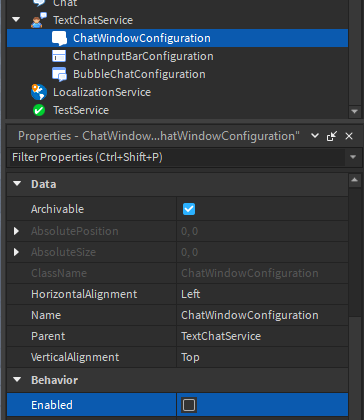Click the Name property label

click(x=46, y=315)
